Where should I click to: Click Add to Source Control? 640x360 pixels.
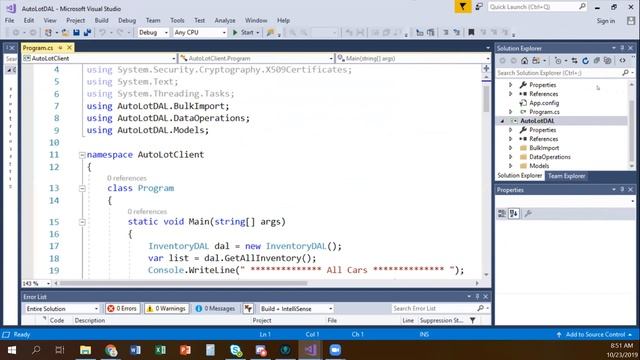[x=596, y=335]
